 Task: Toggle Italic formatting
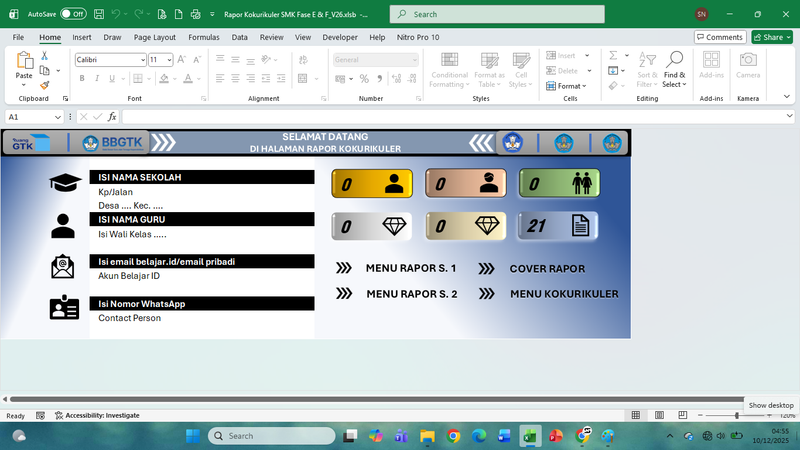click(96, 79)
